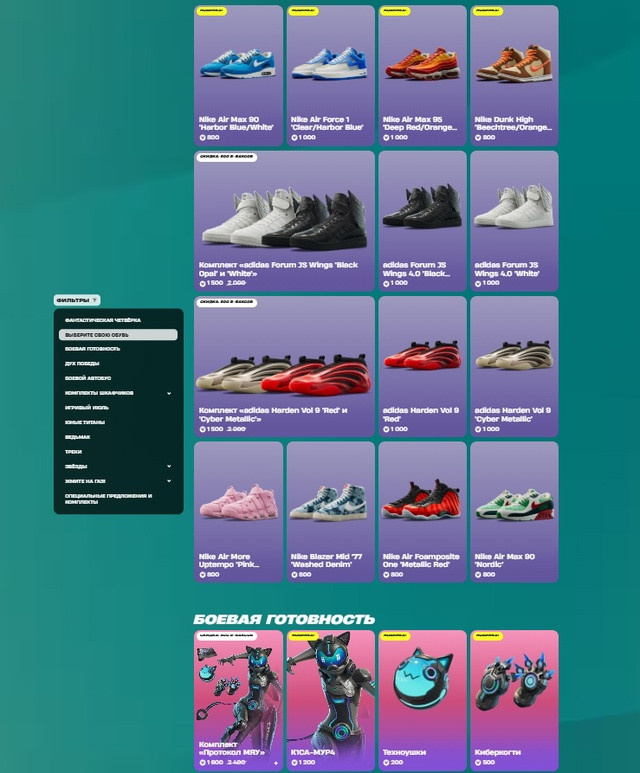Select filter Дух победы
The image size is (640, 773).
point(82,364)
